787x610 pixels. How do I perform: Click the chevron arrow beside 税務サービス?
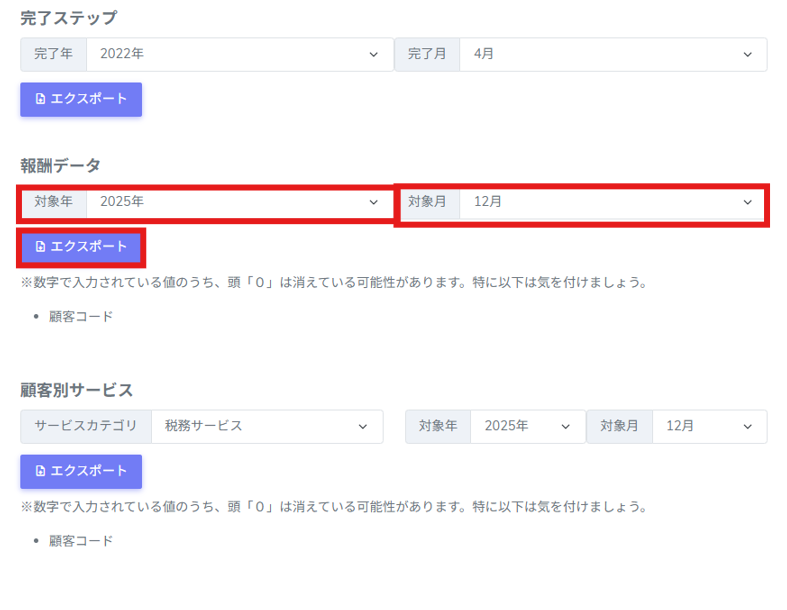pos(363,426)
